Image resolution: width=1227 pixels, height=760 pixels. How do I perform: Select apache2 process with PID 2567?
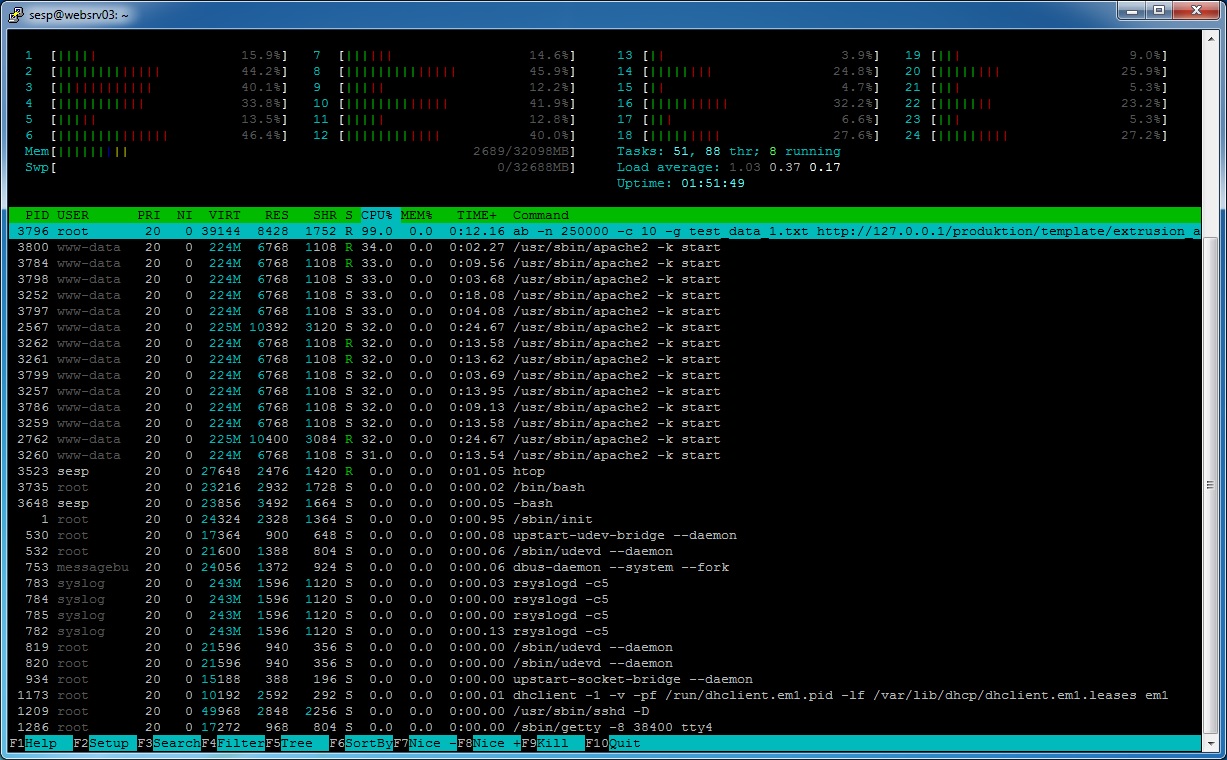pos(604,327)
